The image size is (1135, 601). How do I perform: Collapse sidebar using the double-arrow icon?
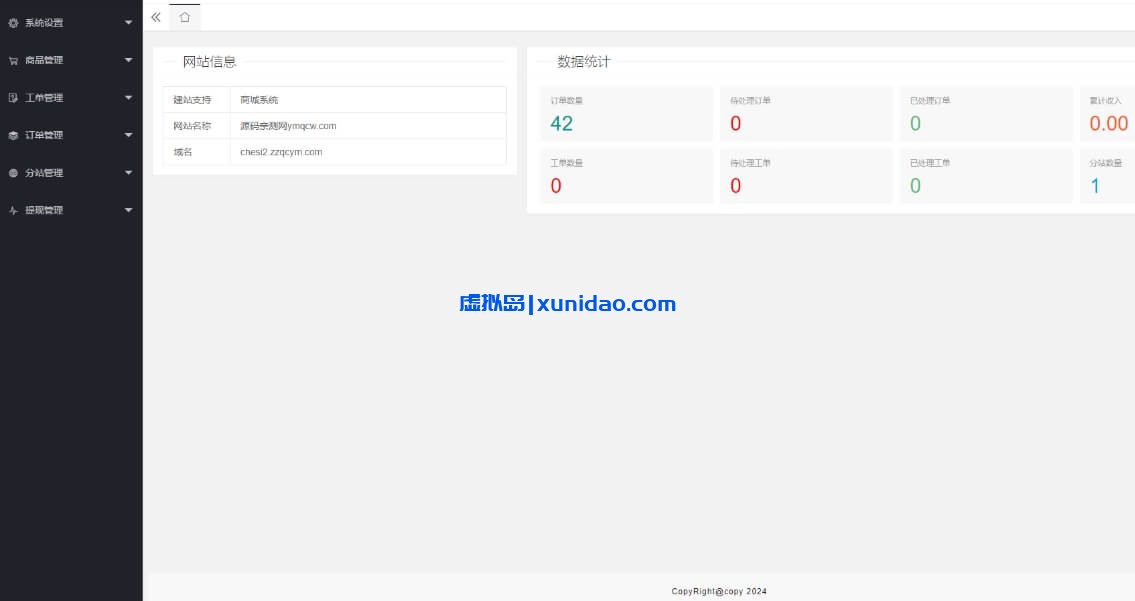tap(156, 17)
